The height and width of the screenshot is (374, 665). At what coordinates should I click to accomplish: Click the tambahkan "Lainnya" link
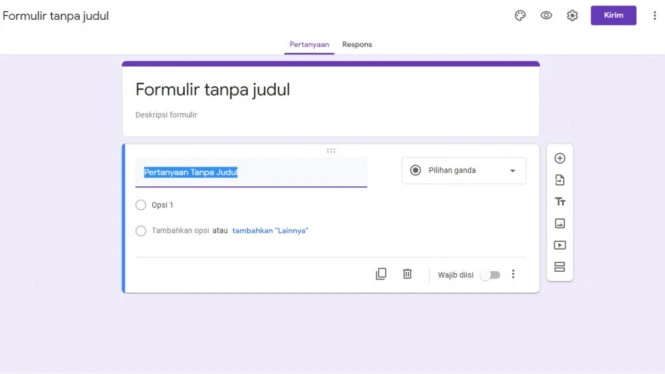coord(270,231)
